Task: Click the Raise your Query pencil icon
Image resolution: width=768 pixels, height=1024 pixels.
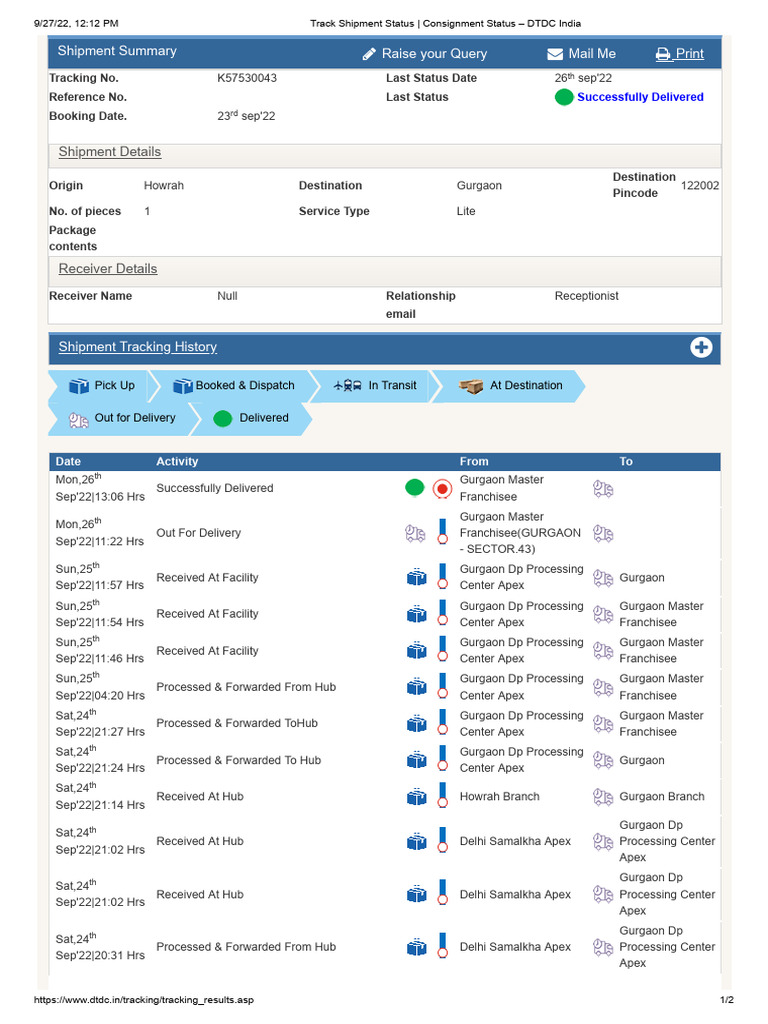Action: 369,54
